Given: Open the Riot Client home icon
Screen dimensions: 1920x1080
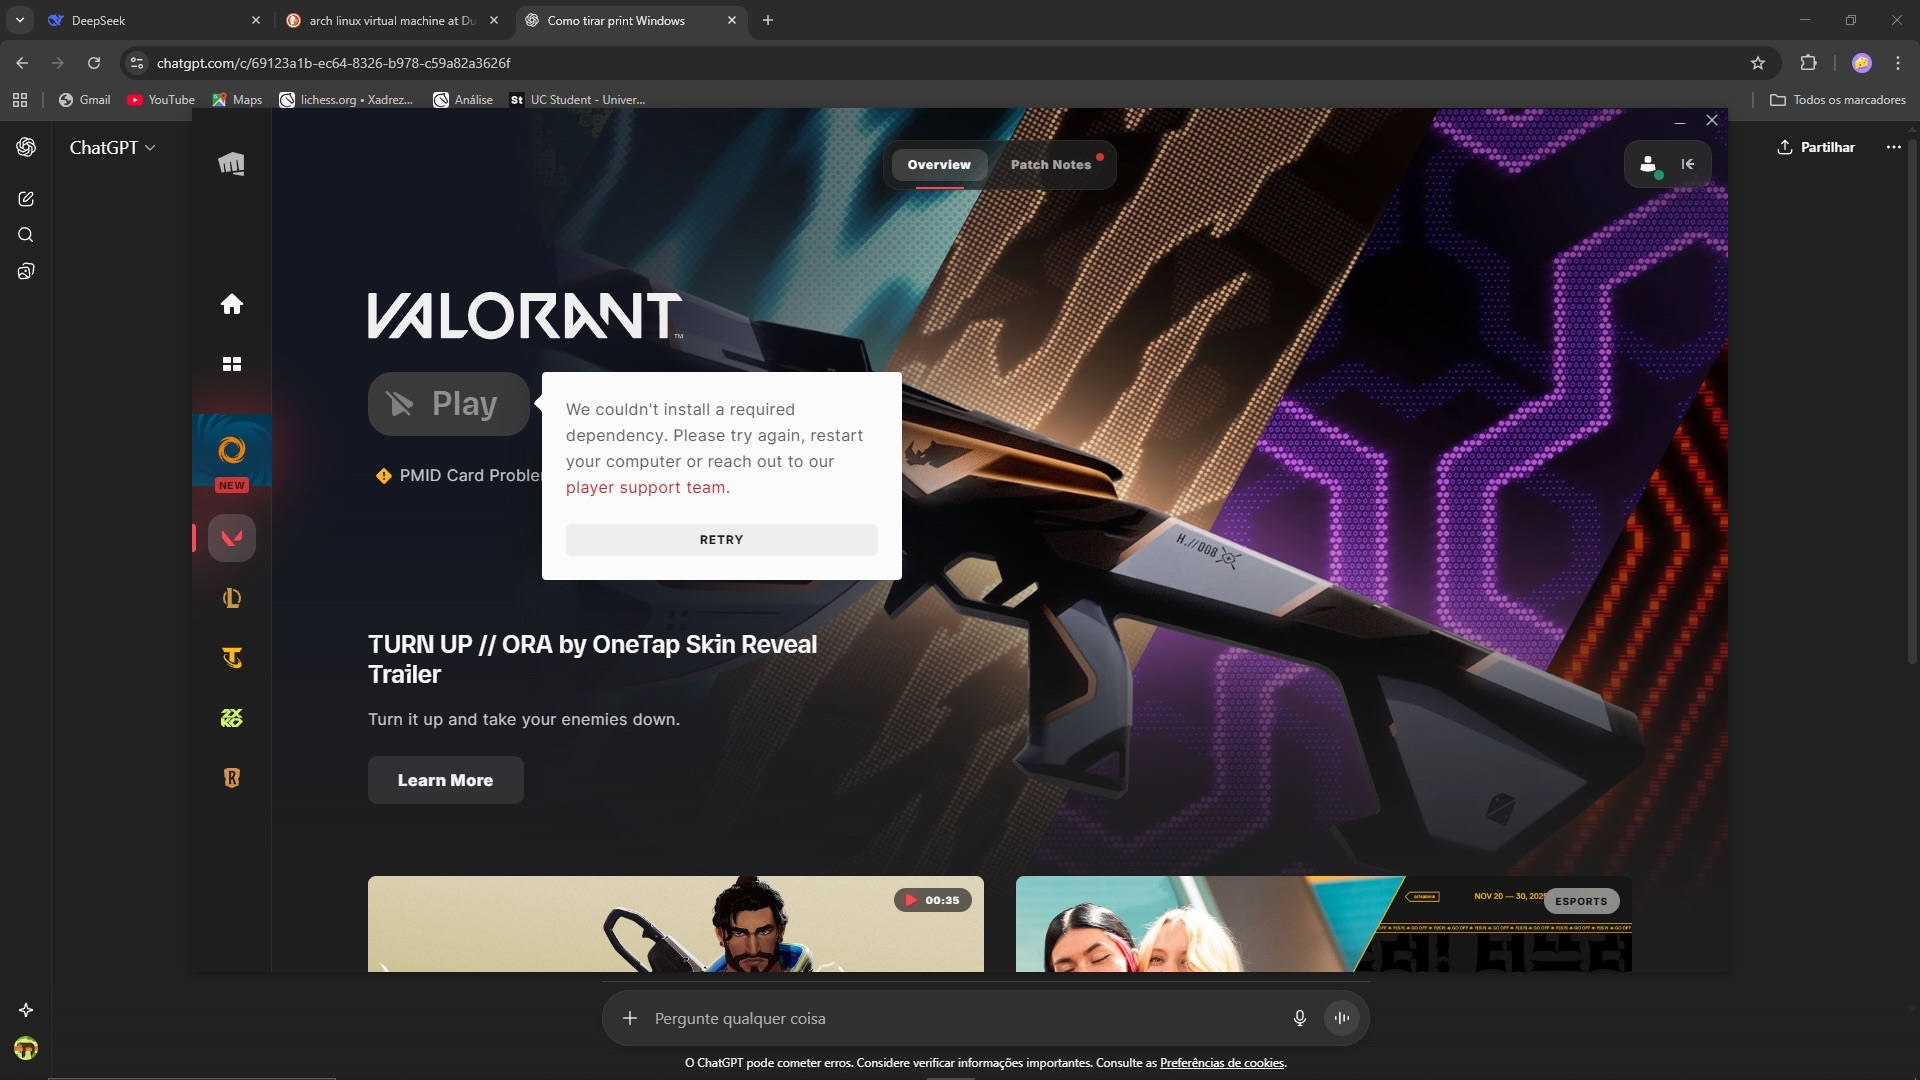Looking at the screenshot, I should (x=231, y=304).
